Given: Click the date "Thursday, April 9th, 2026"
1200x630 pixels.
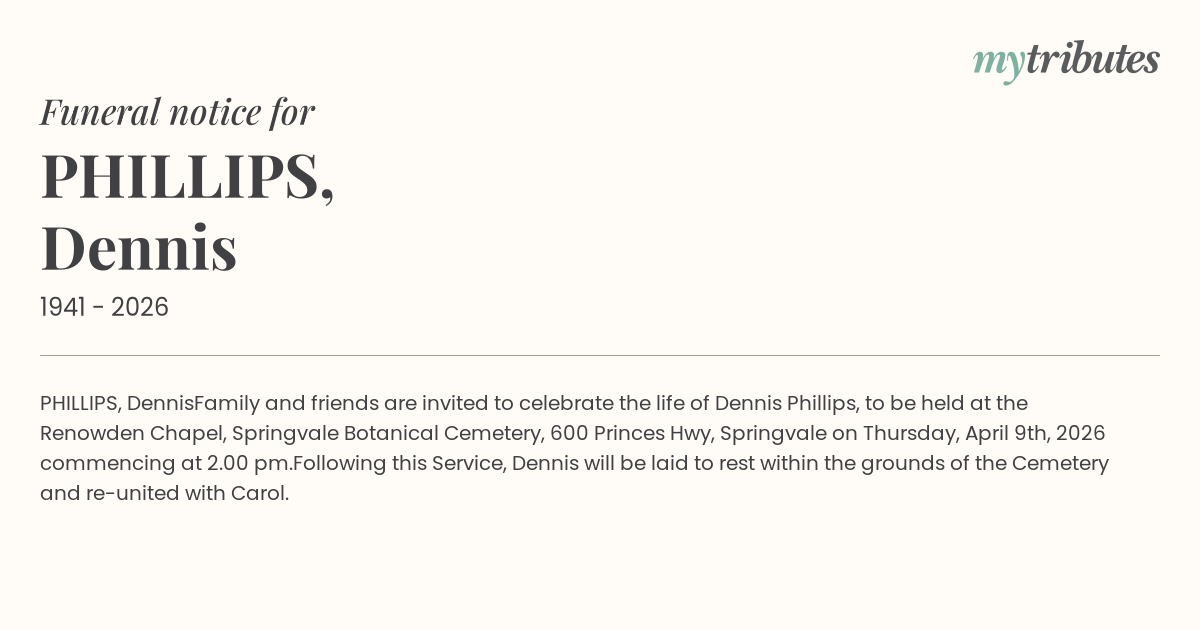Looking at the screenshot, I should click(984, 433).
